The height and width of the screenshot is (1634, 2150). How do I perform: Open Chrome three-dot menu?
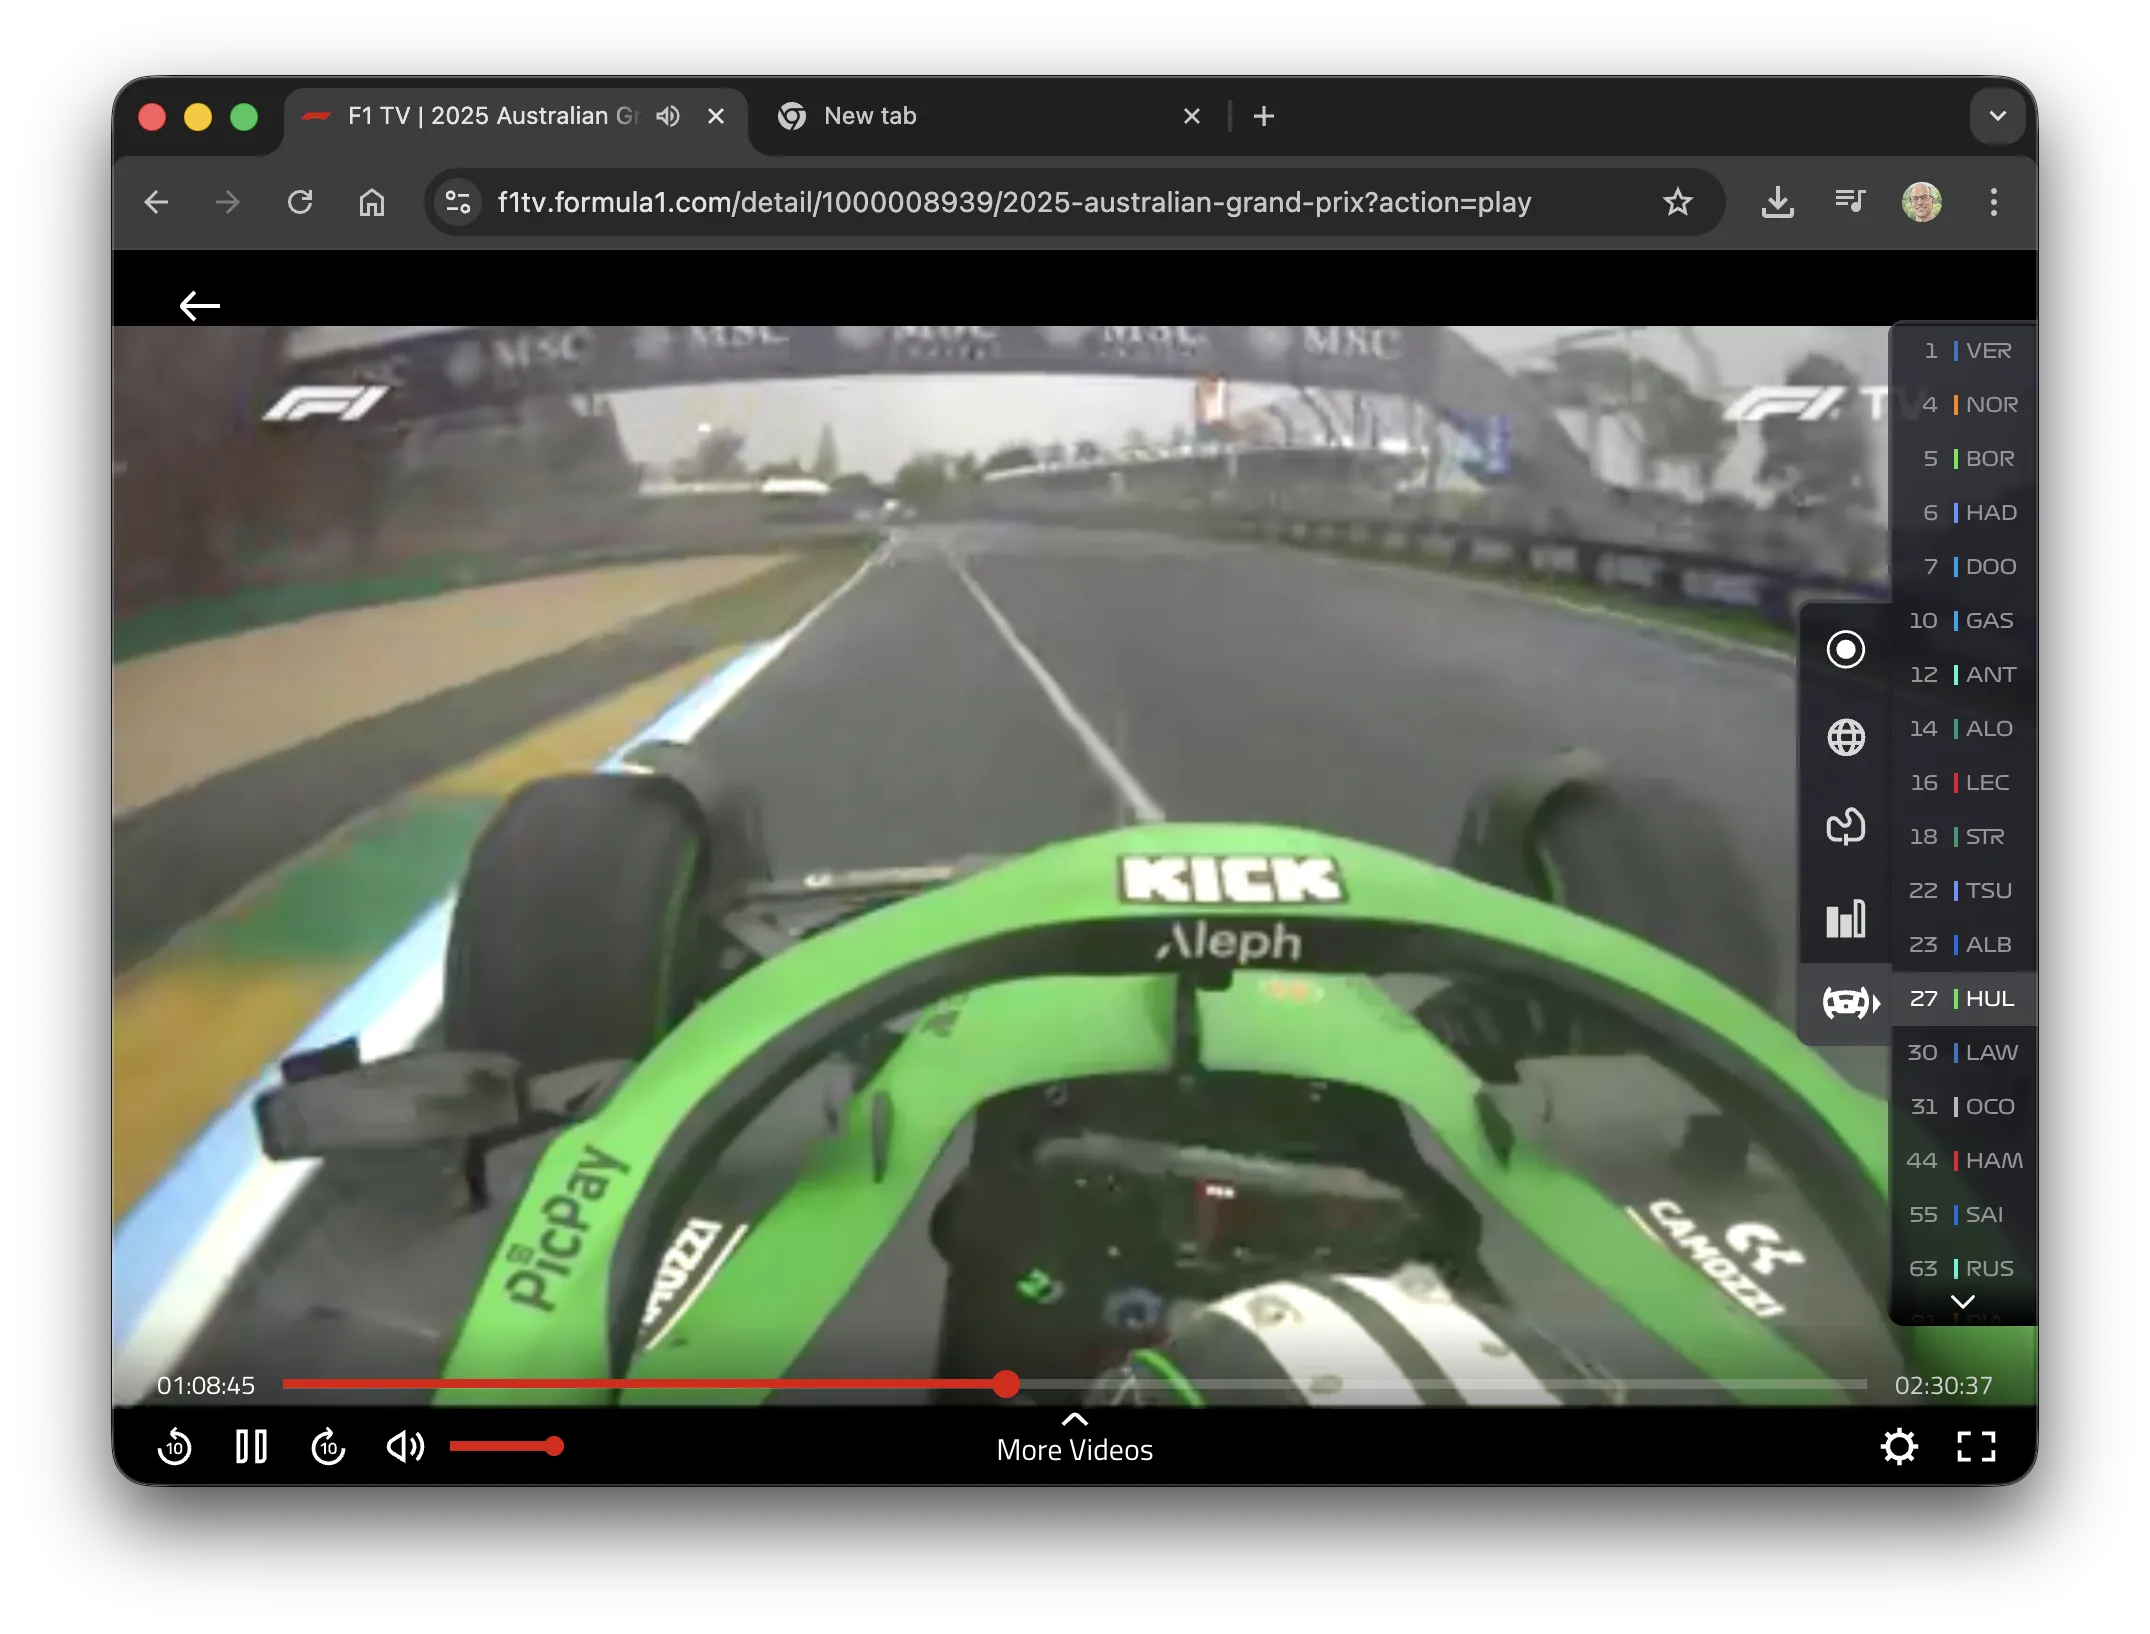(1993, 203)
